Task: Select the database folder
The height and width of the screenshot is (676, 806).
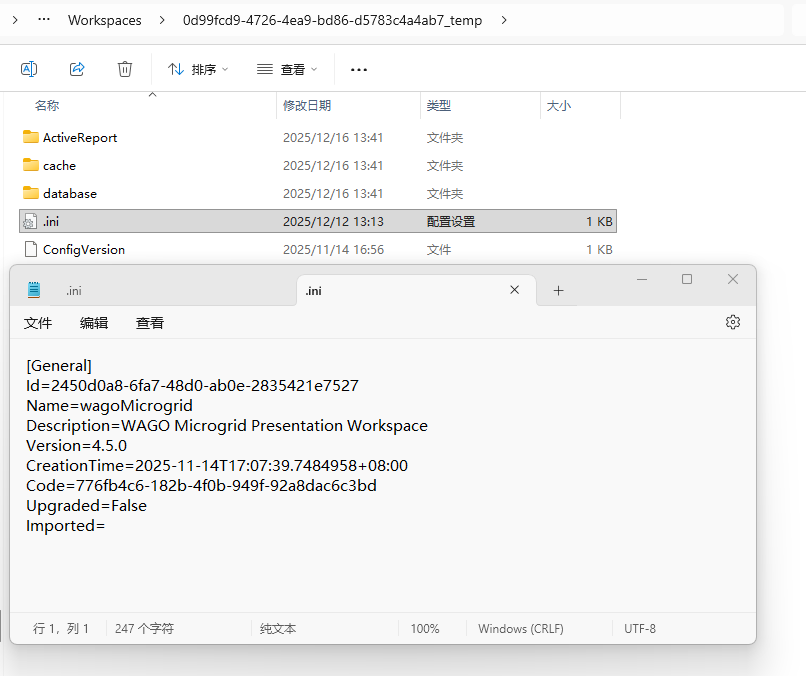Action: point(69,193)
